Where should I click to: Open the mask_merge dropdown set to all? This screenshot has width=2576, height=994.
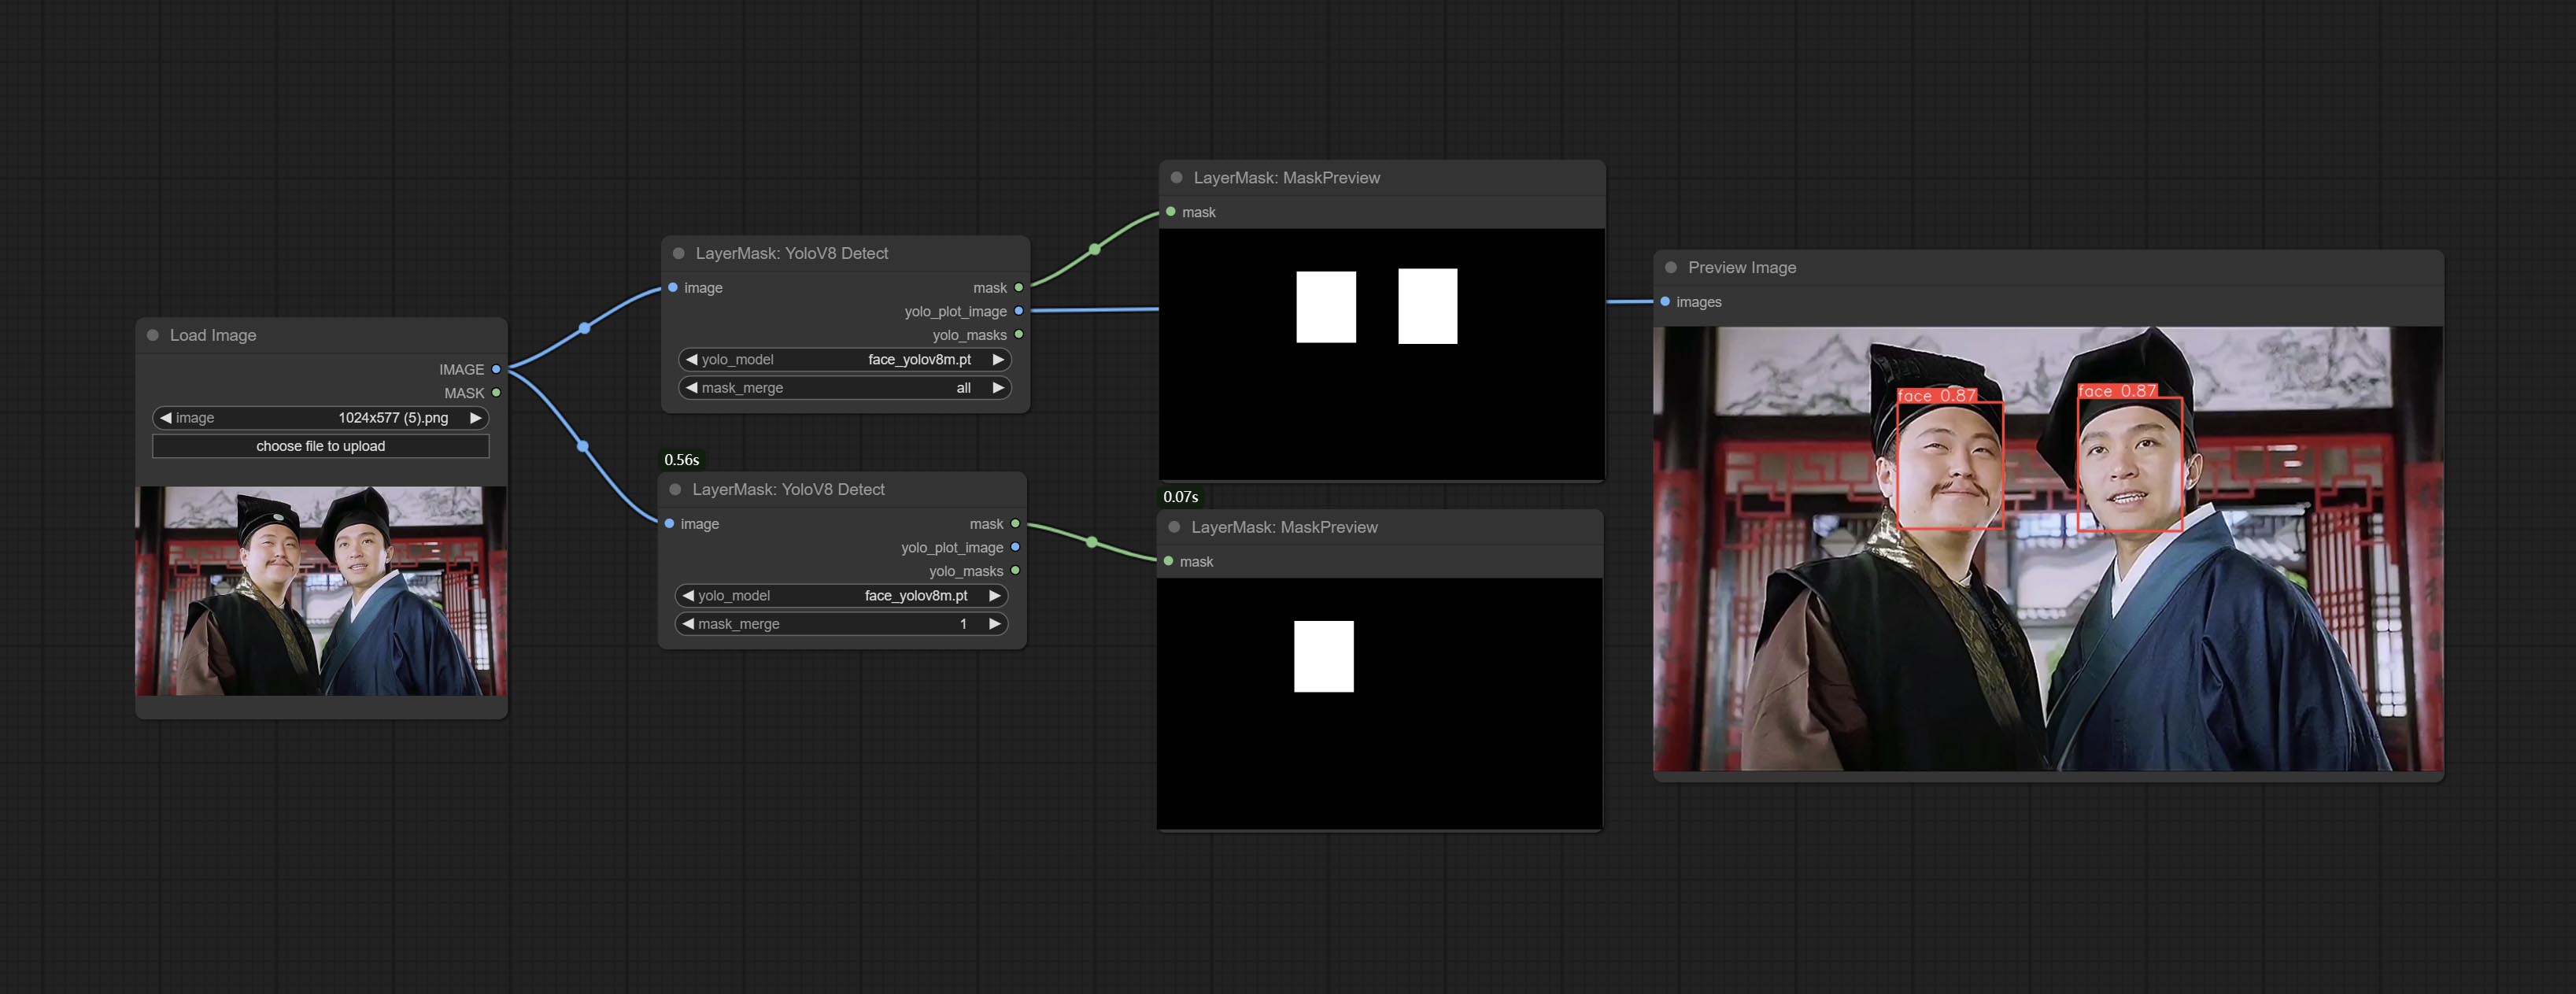(845, 387)
